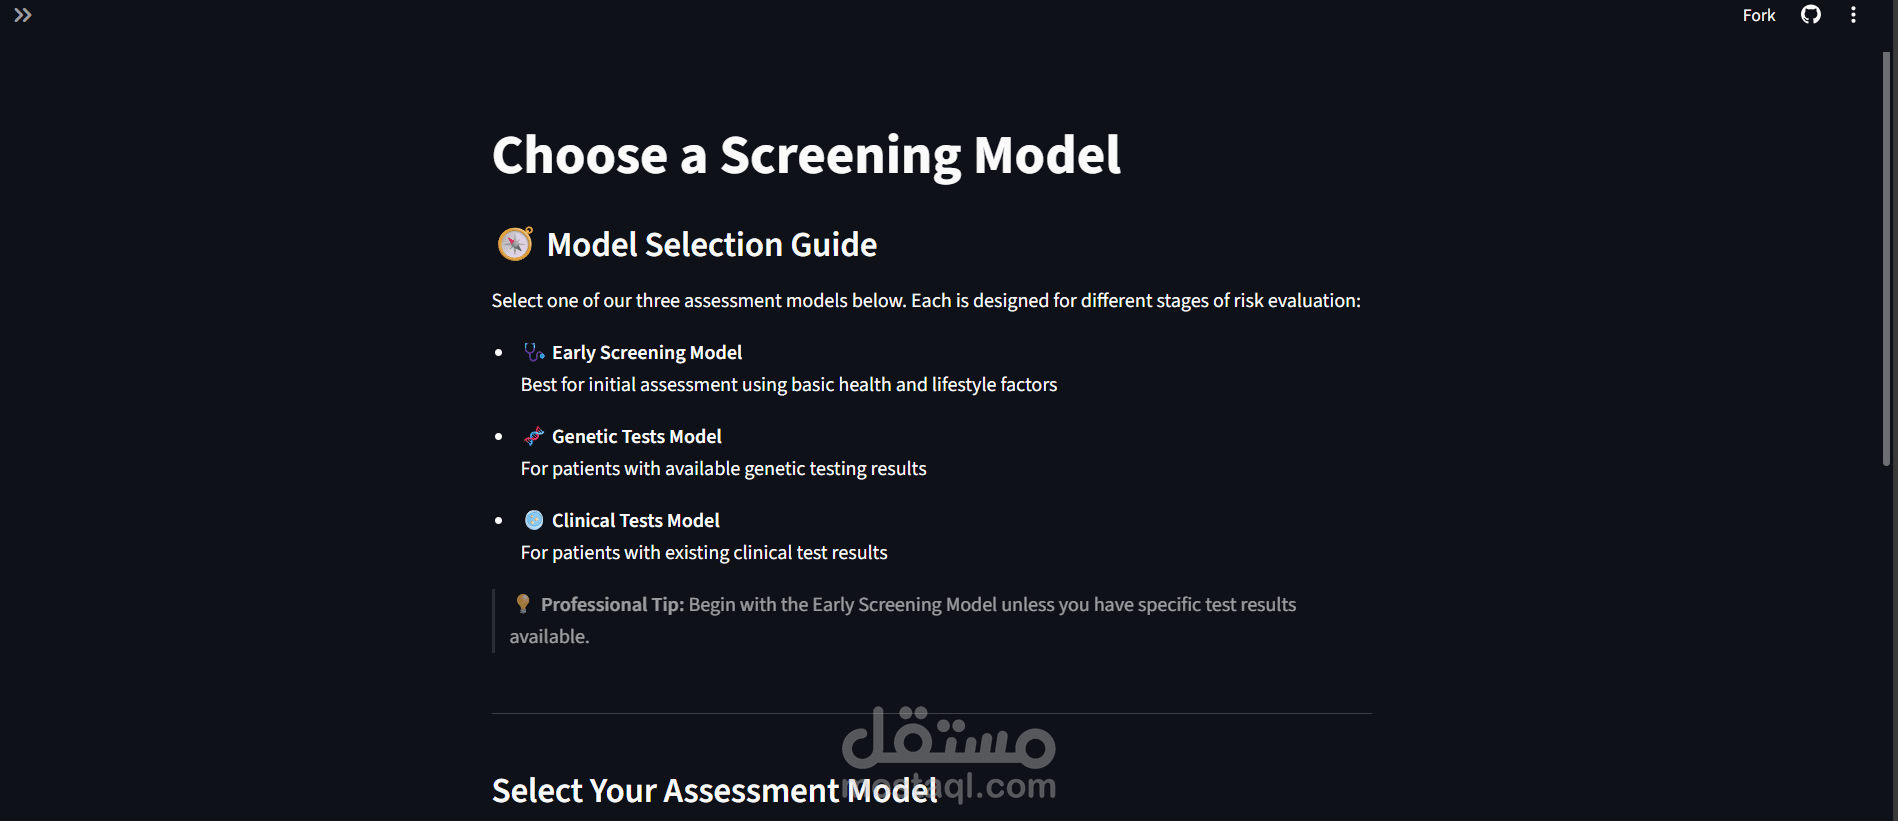Click the DNA icon for Genetic Tests
Viewport: 1898px width, 821px height.
pos(534,436)
